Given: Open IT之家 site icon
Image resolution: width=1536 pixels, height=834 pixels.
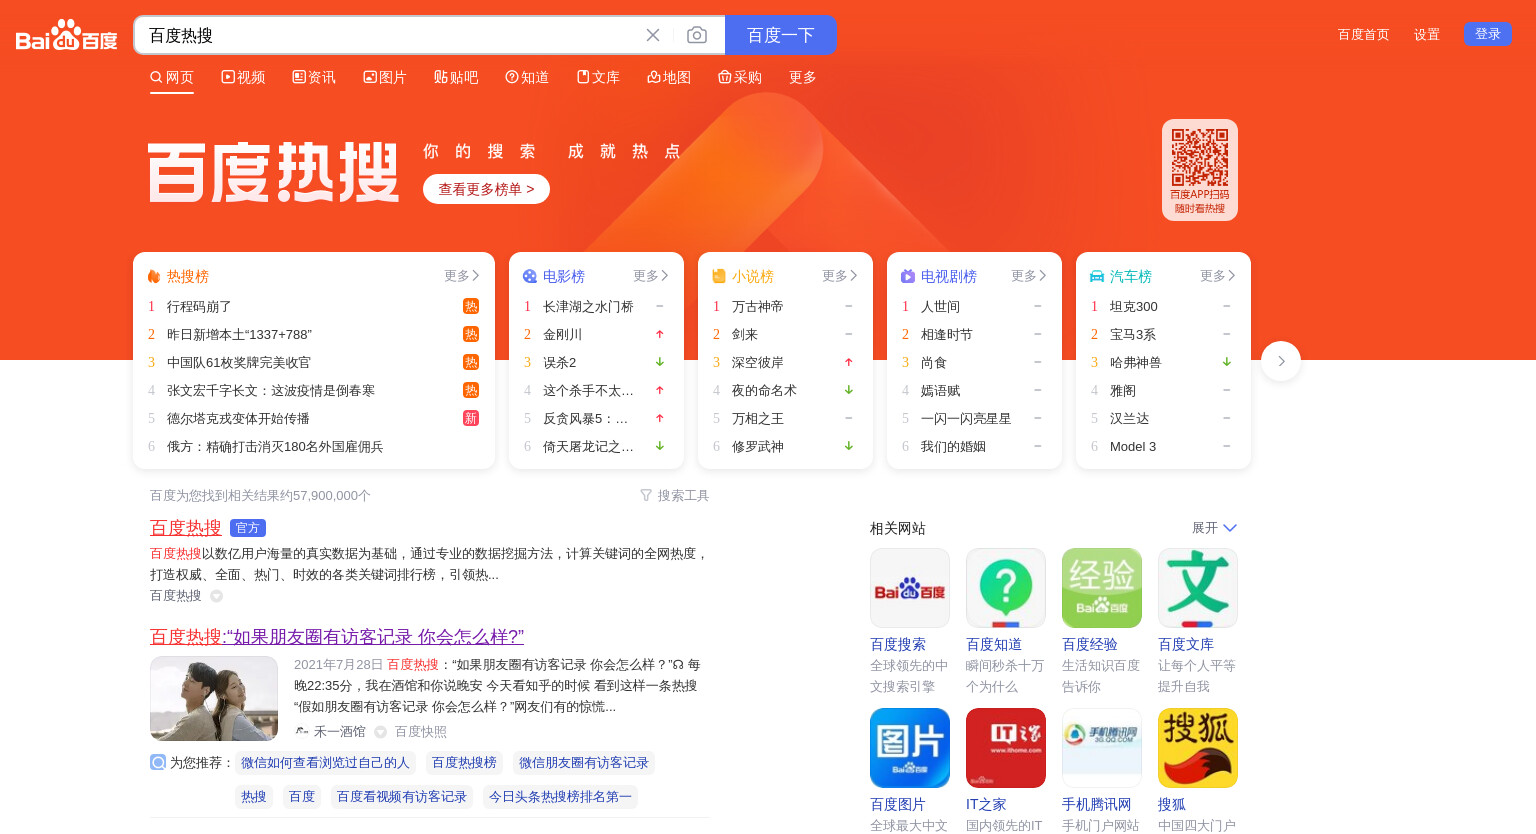Looking at the screenshot, I should coord(1006,748).
